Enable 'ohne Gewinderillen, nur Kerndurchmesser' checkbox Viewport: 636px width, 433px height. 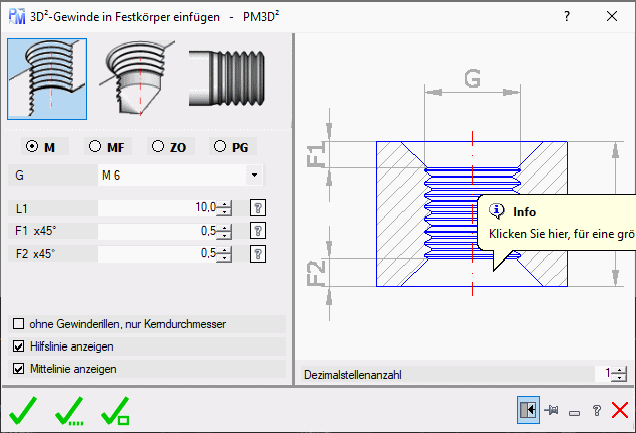click(19, 324)
